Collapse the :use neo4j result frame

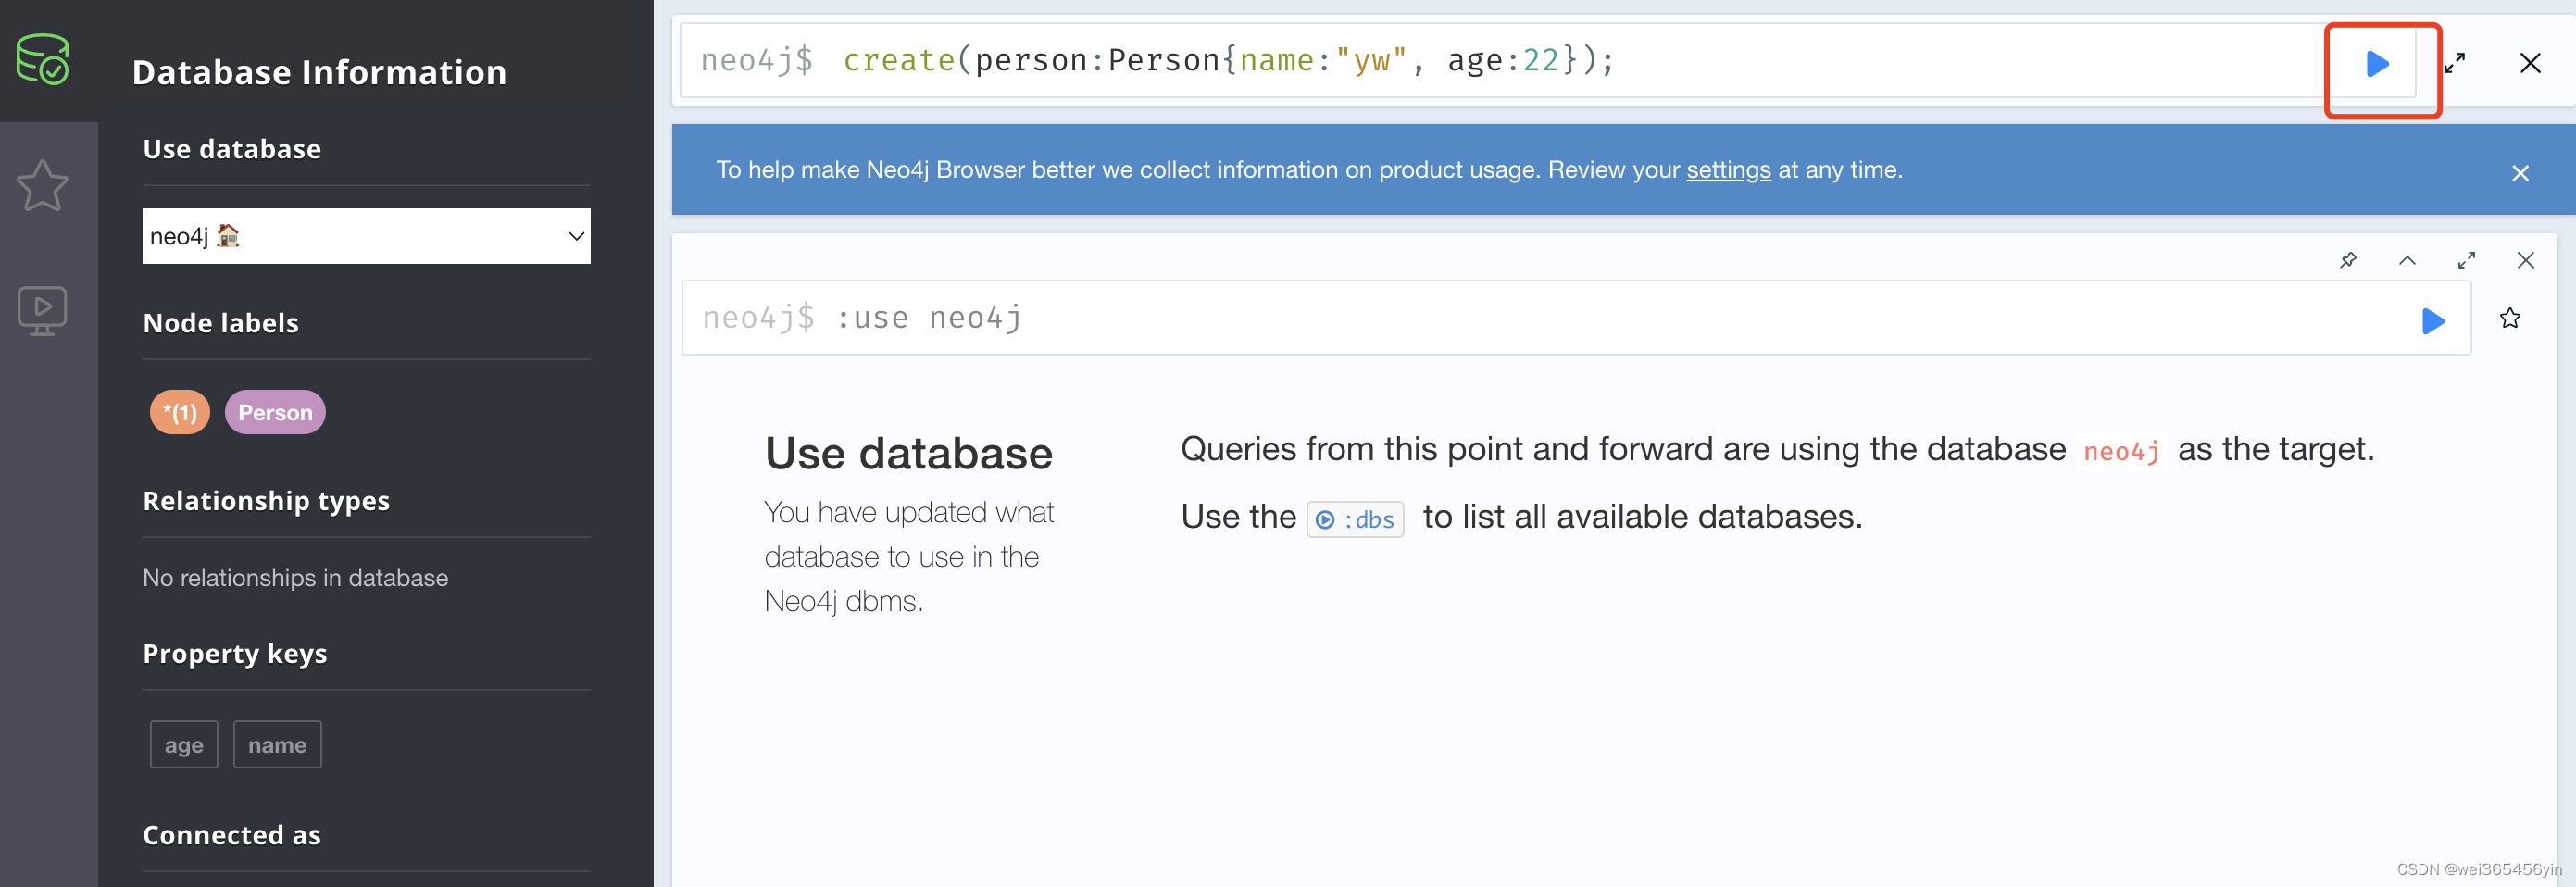point(2407,260)
